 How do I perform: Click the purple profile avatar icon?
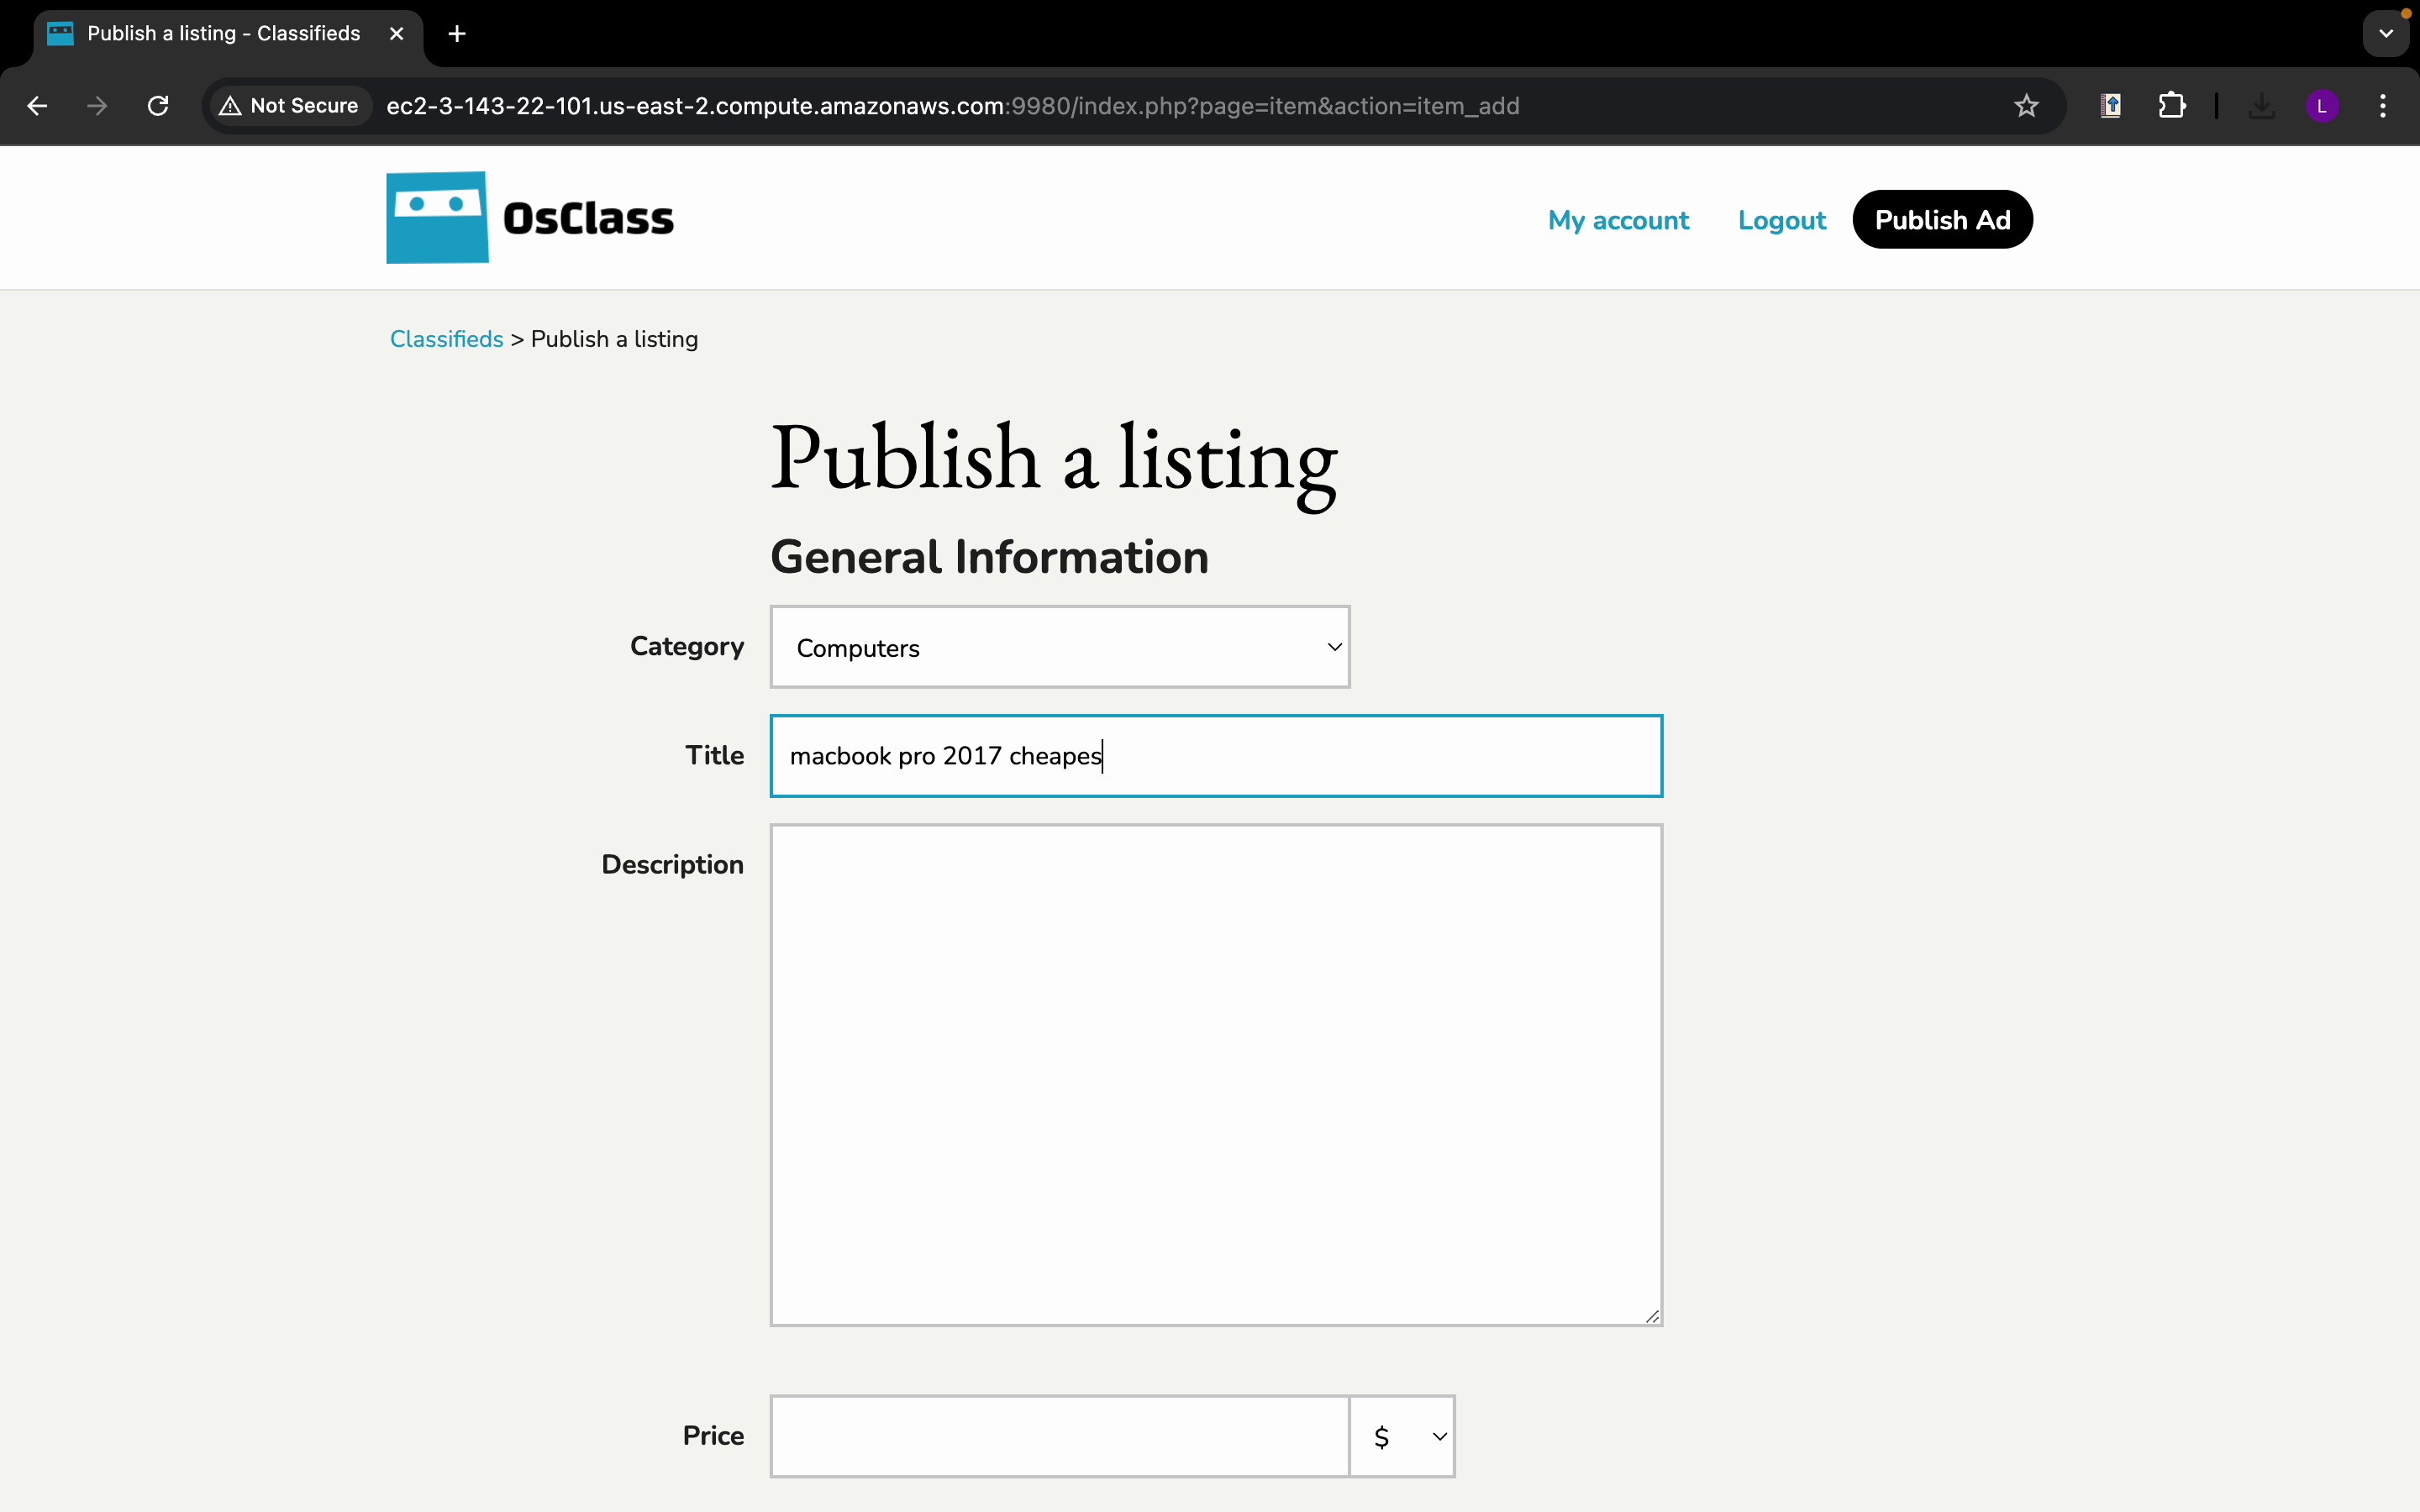[2322, 106]
